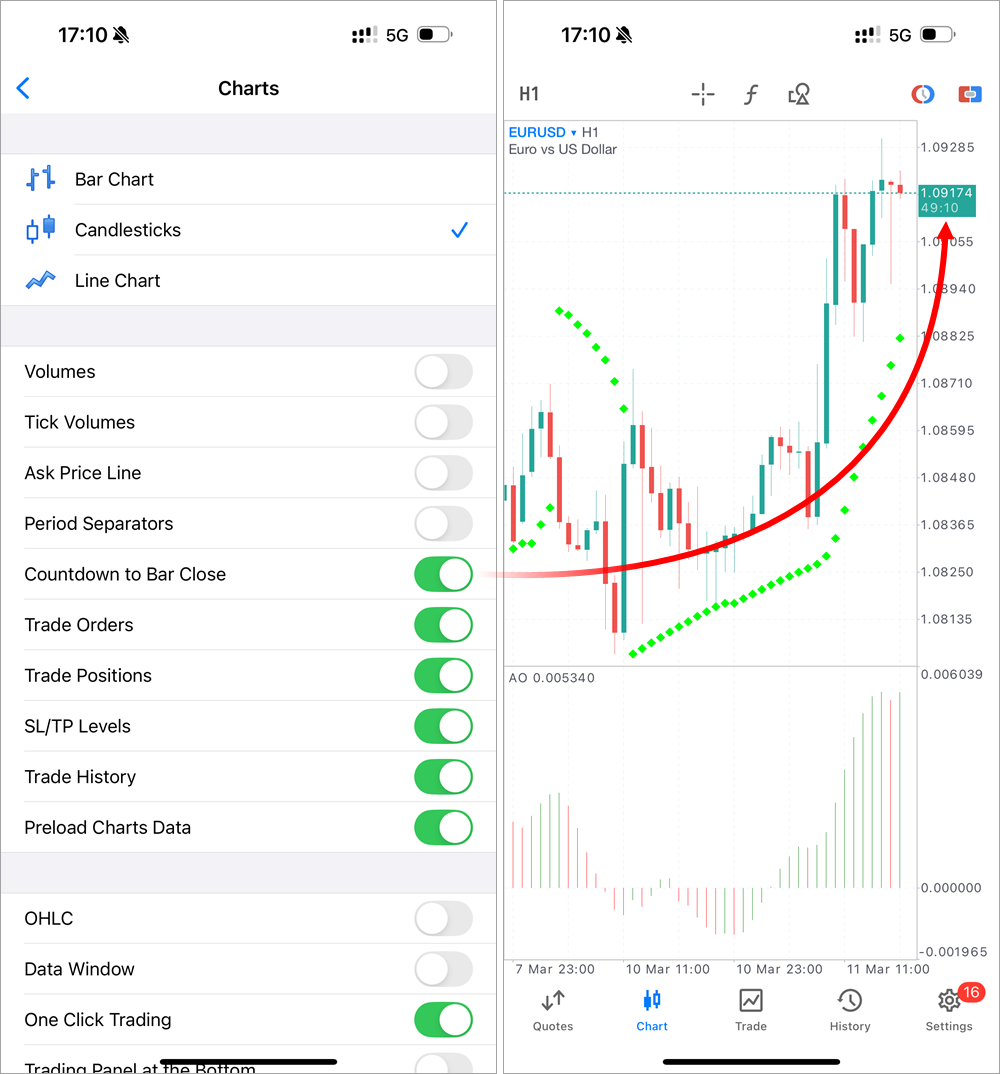Turn off Countdown to Bar Close
The width and height of the screenshot is (1000, 1074).
443,575
